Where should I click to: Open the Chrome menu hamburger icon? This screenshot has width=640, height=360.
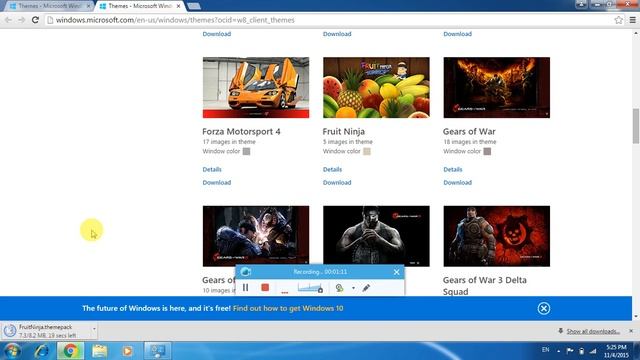point(633,20)
